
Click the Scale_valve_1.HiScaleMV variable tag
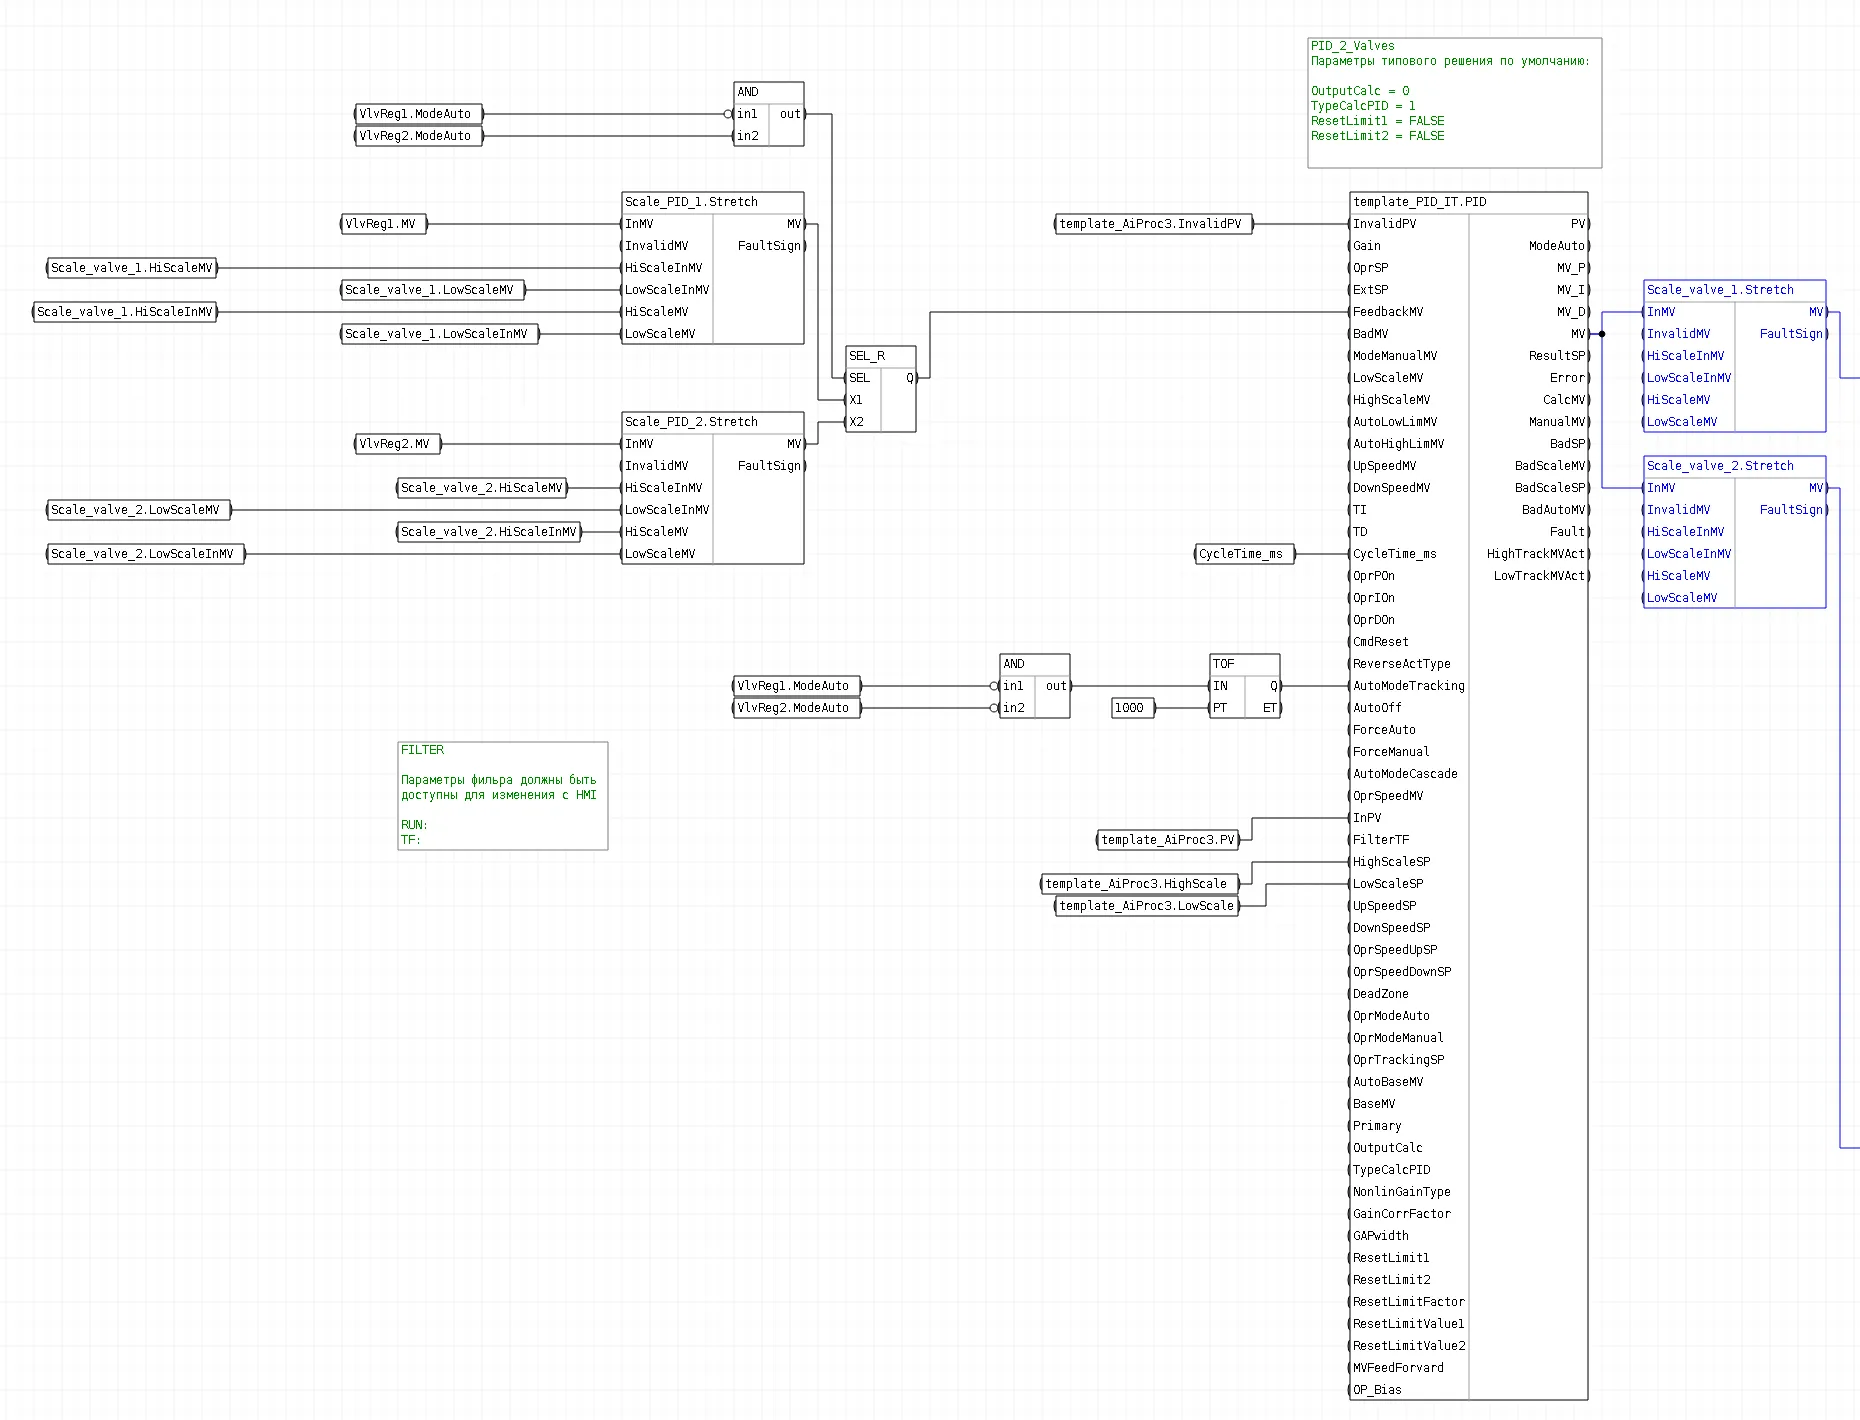click(132, 268)
